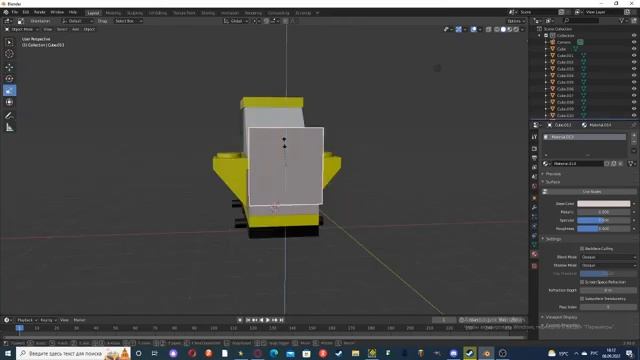Click the Windows taskbar search box
The image size is (640, 360).
[73, 353]
